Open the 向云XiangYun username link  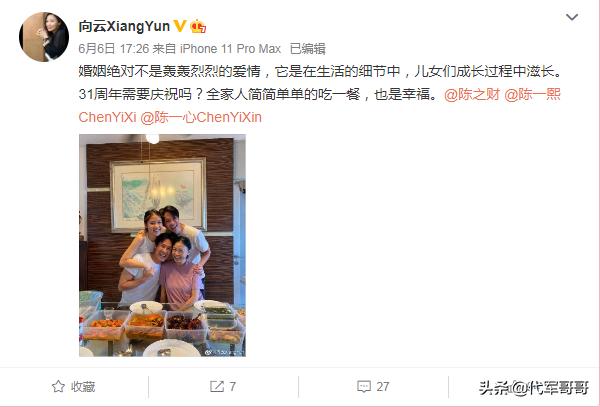tap(124, 26)
